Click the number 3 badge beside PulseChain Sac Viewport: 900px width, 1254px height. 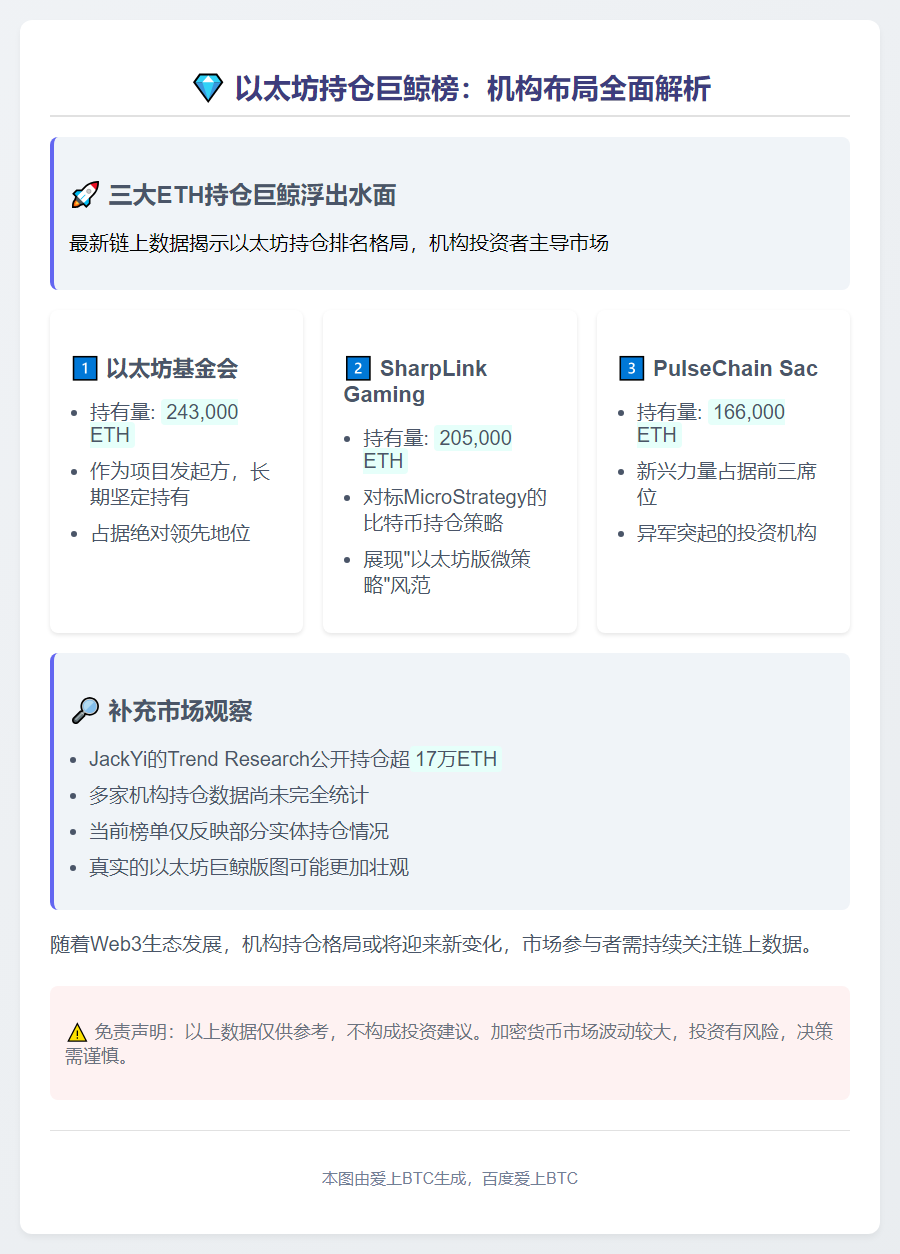[x=631, y=369]
